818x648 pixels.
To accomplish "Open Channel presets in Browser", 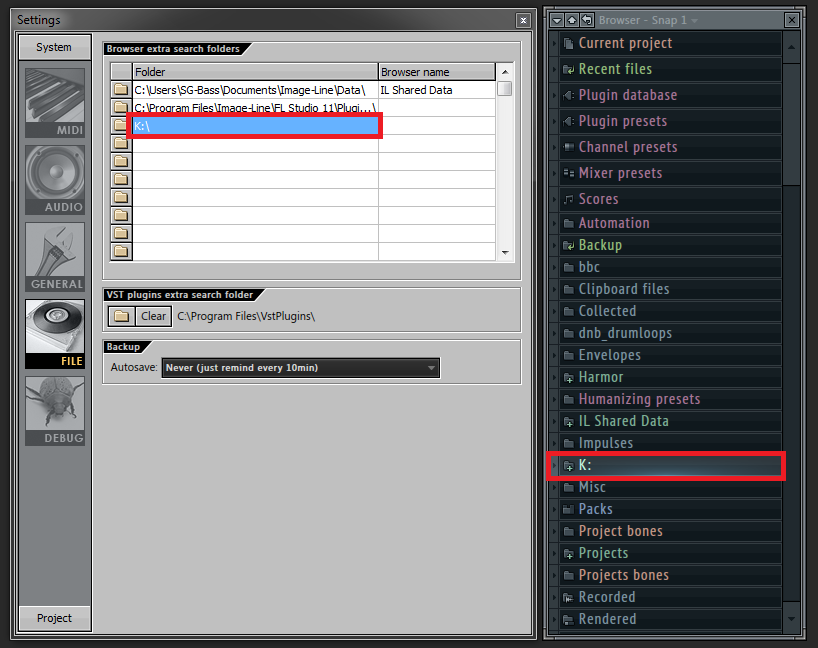I will 670,147.
